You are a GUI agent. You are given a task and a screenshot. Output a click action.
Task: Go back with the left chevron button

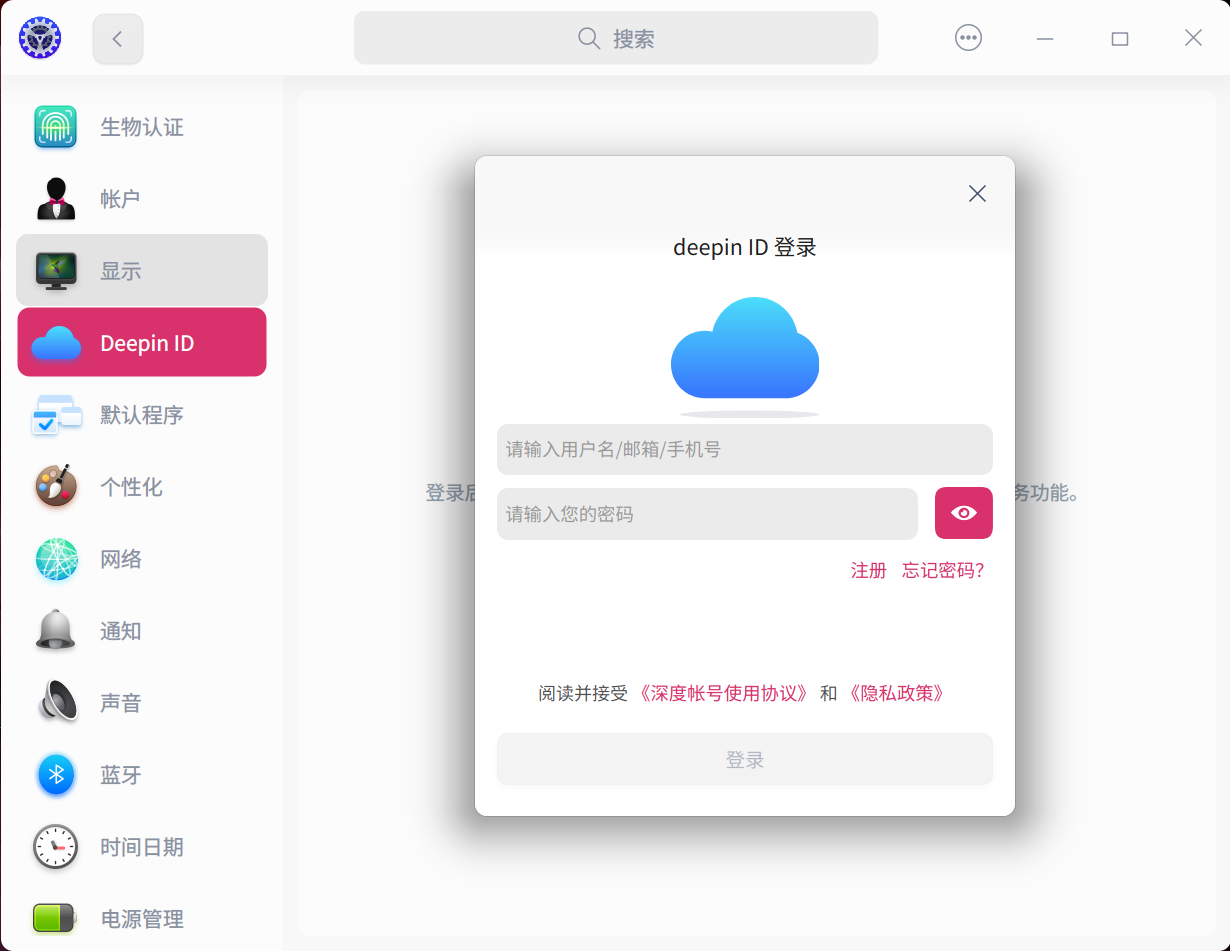click(x=118, y=39)
